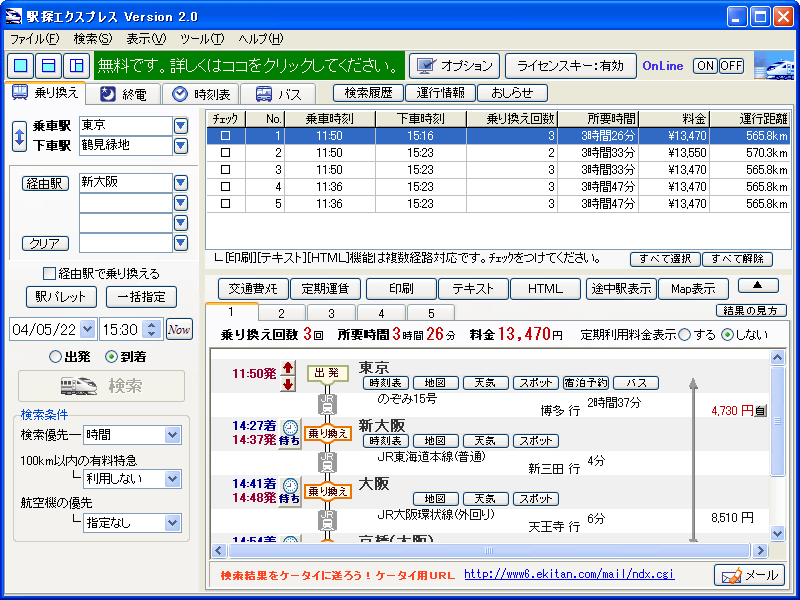
Task: Select the 出発 radio button
Action: click(55, 357)
